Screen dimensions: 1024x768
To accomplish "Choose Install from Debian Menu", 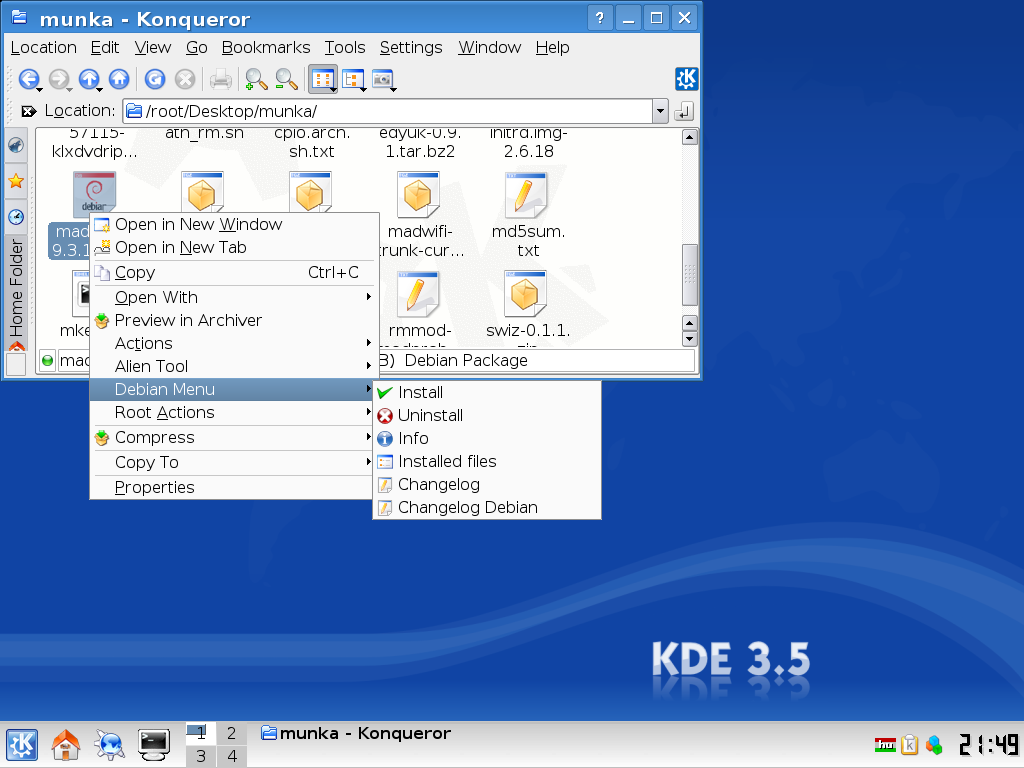I will coord(487,392).
